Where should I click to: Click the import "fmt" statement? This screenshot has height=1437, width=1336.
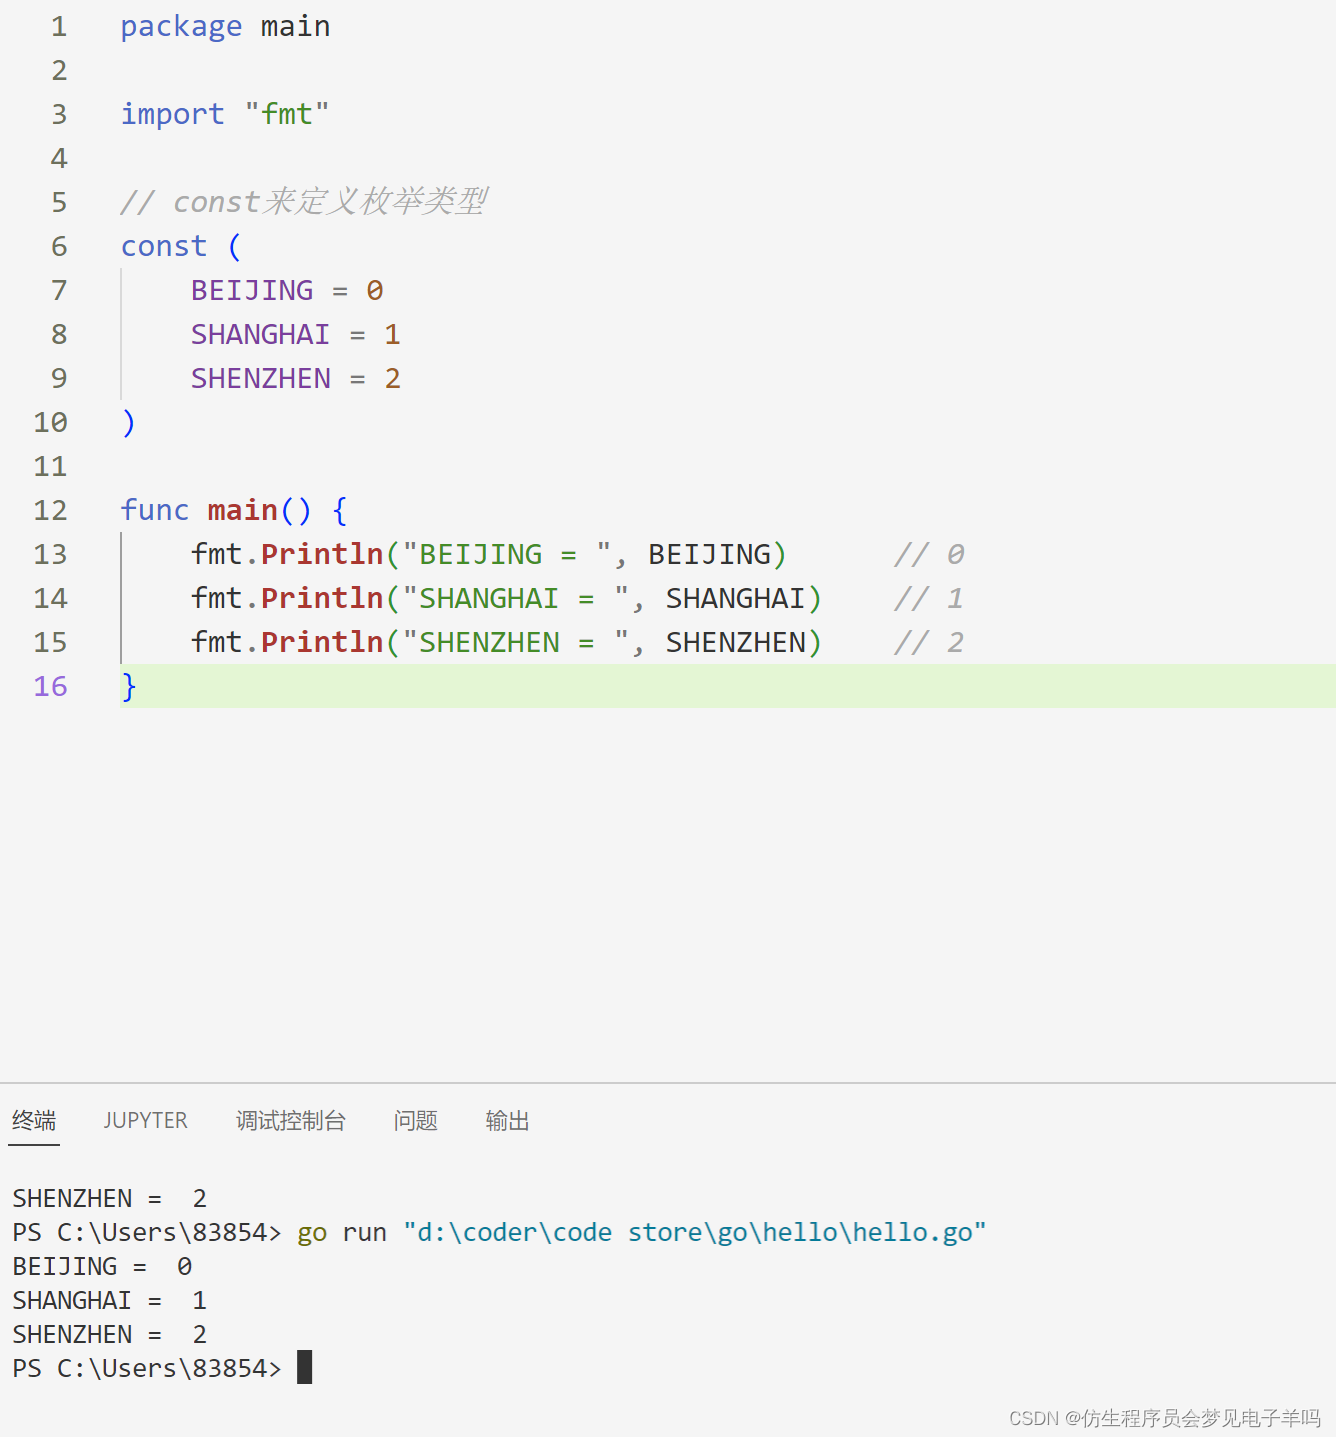click(x=225, y=114)
